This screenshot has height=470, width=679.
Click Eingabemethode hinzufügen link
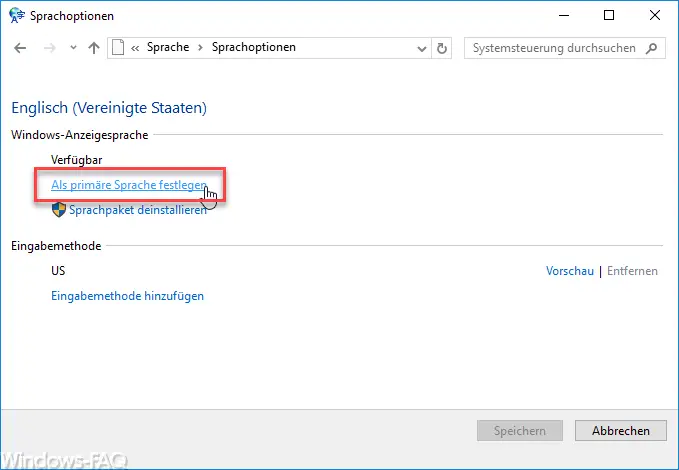pyautogui.click(x=127, y=296)
